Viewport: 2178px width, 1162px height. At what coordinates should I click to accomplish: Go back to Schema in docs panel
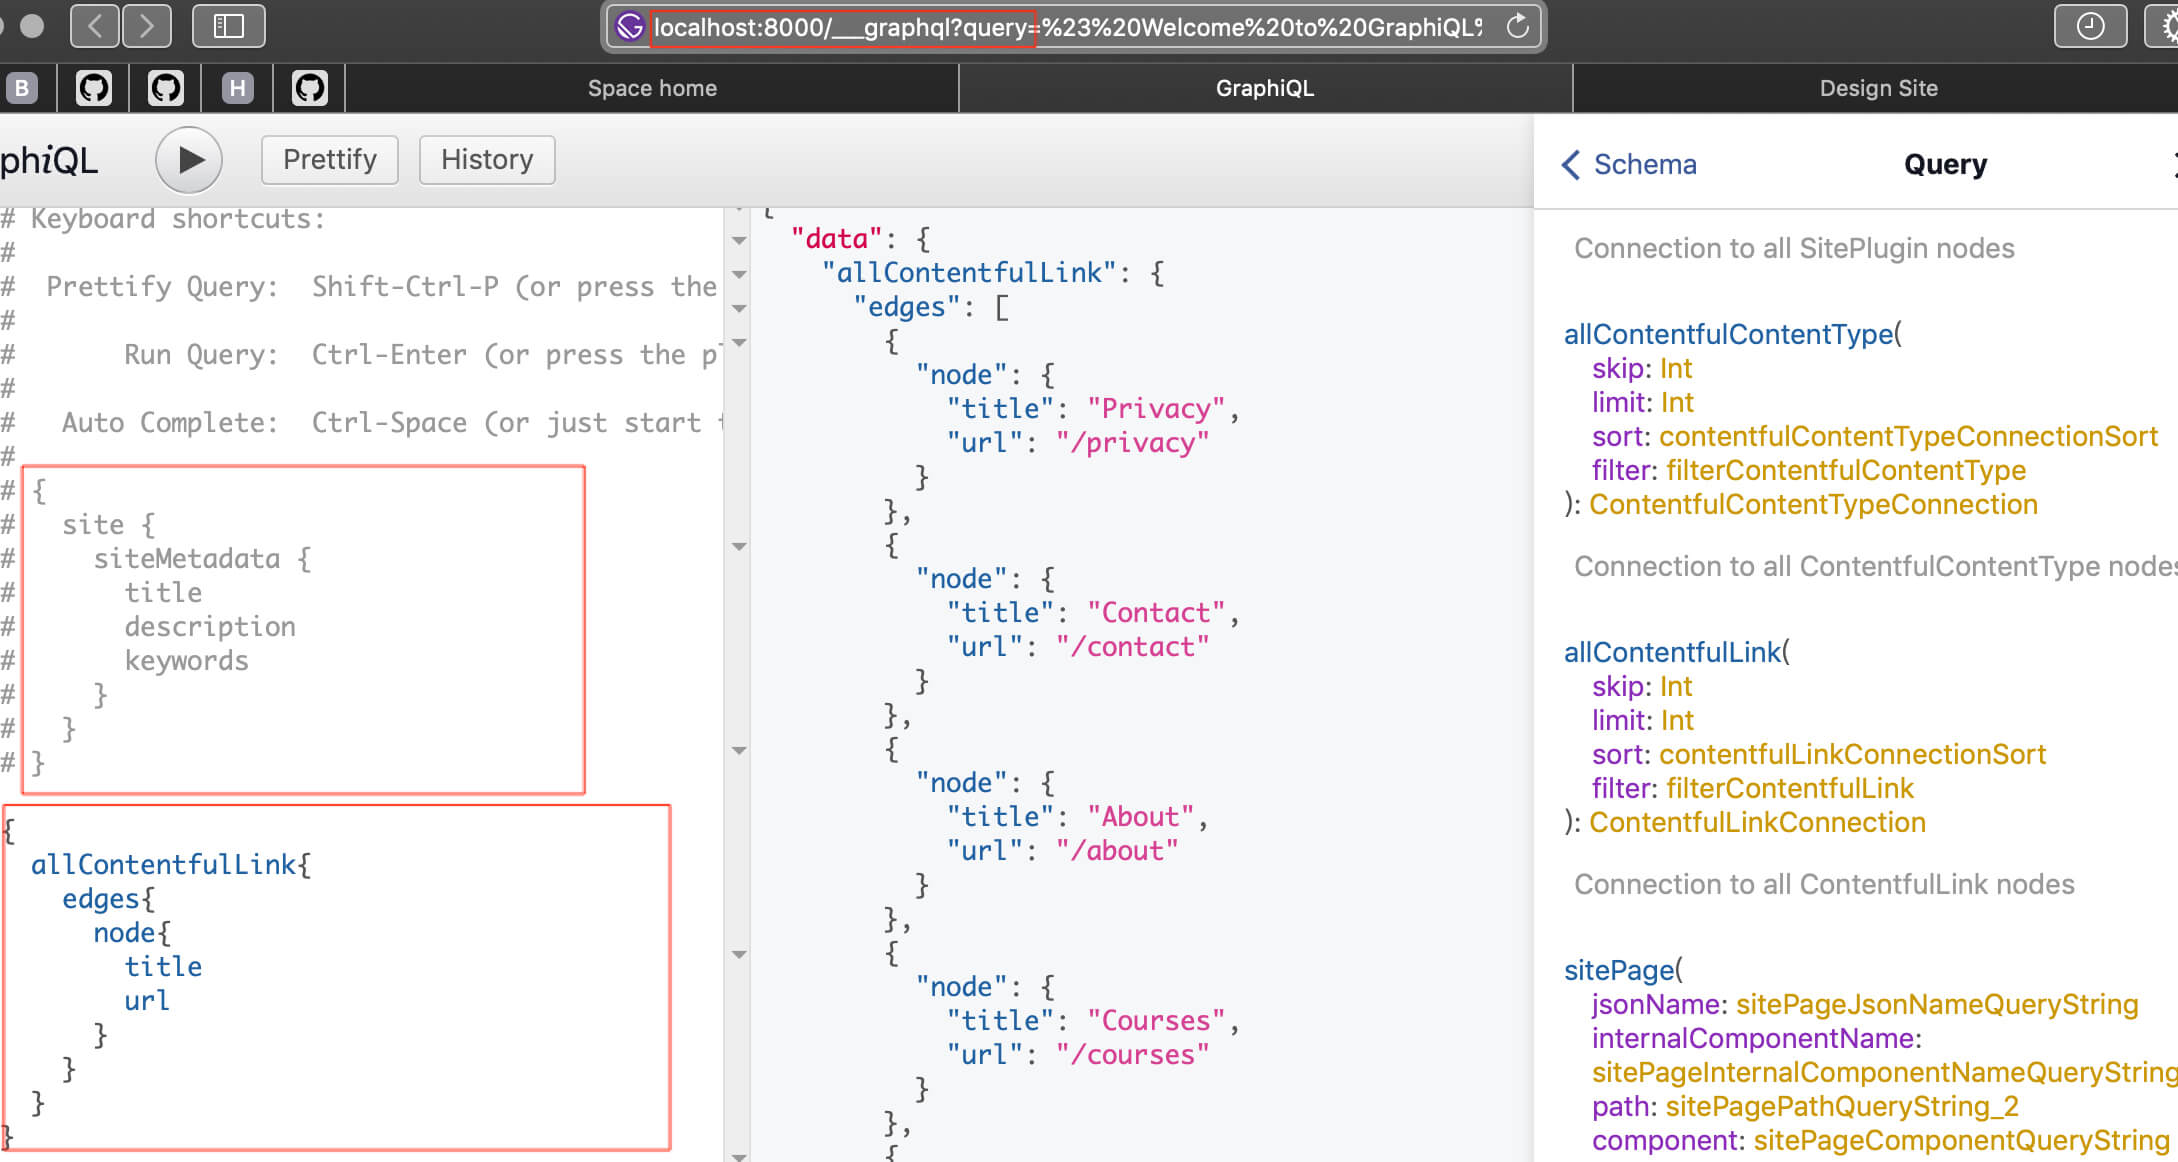(1629, 164)
